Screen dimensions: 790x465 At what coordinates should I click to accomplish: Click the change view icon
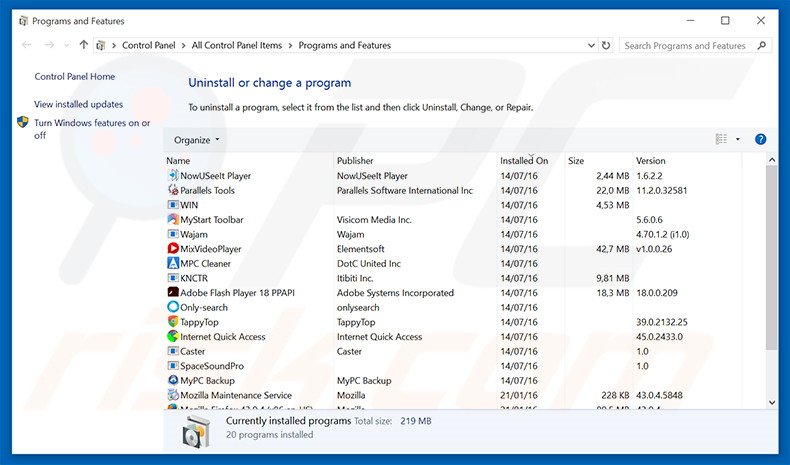click(x=722, y=140)
